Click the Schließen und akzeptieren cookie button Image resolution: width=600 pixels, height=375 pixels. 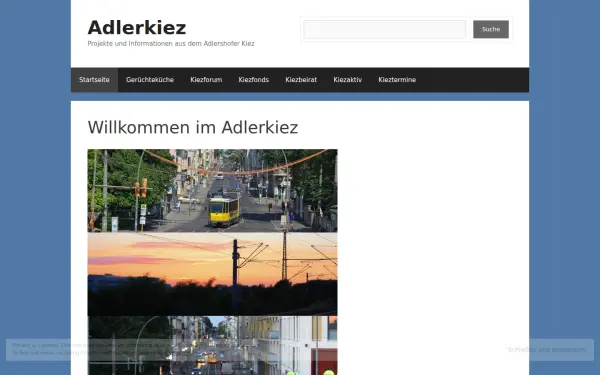coord(546,350)
